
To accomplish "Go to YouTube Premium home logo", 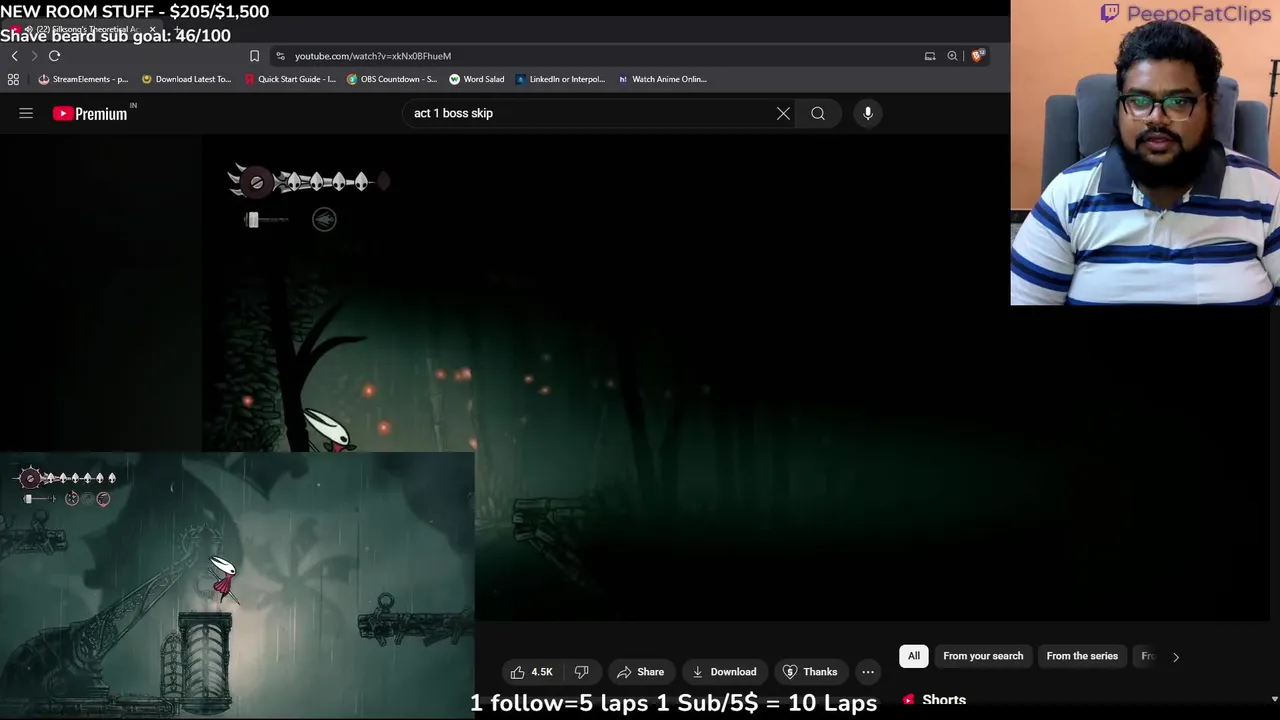I will [92, 114].
